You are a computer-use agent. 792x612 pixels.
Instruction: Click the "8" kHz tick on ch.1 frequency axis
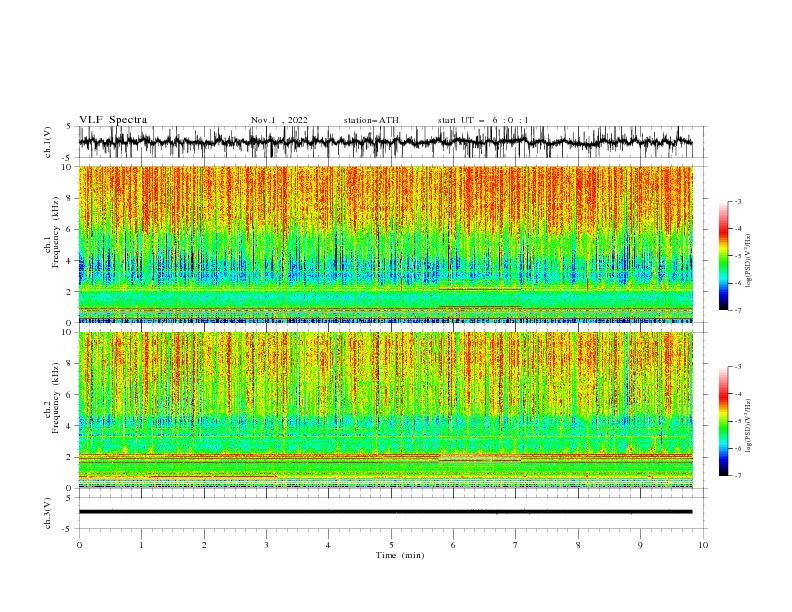(70, 198)
